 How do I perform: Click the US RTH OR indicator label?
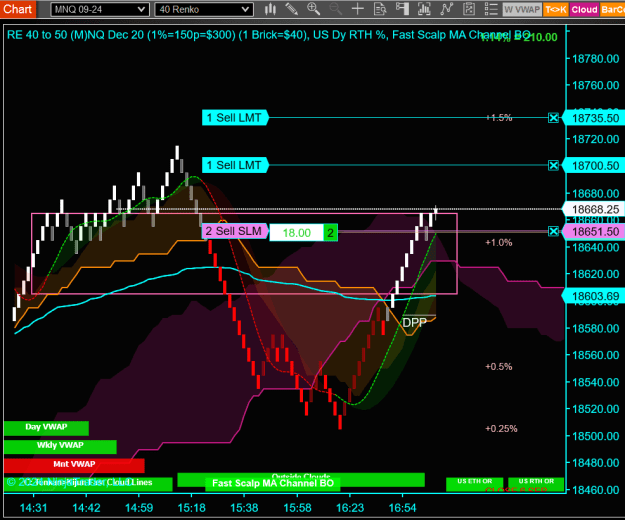[x=536, y=483]
